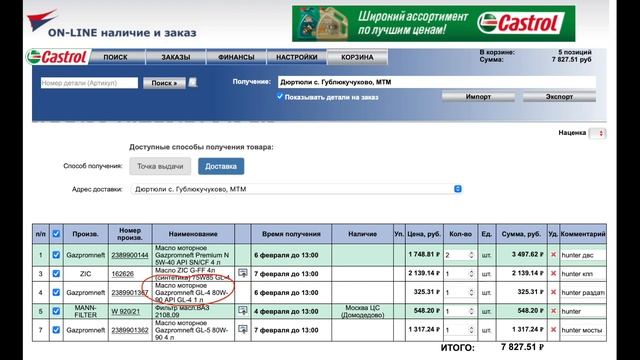The height and width of the screenshot is (360, 640).
Task: Click the Экспорт button
Action: [x=559, y=97]
